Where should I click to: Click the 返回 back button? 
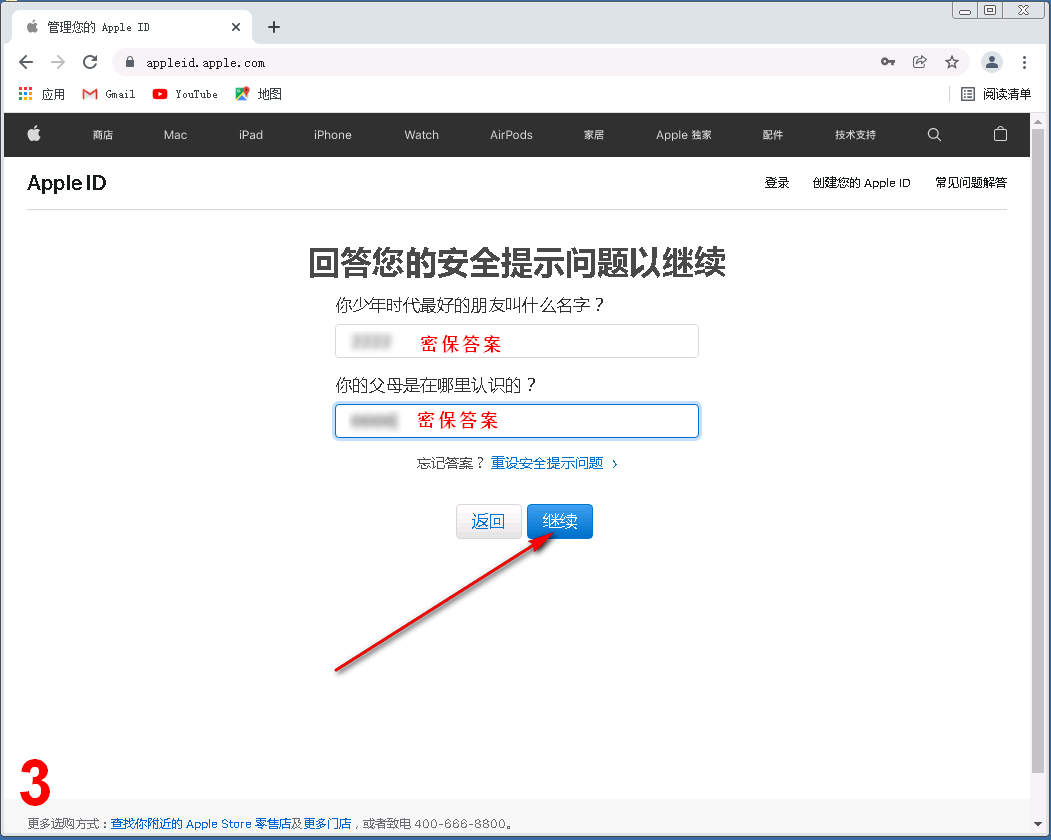[x=489, y=521]
